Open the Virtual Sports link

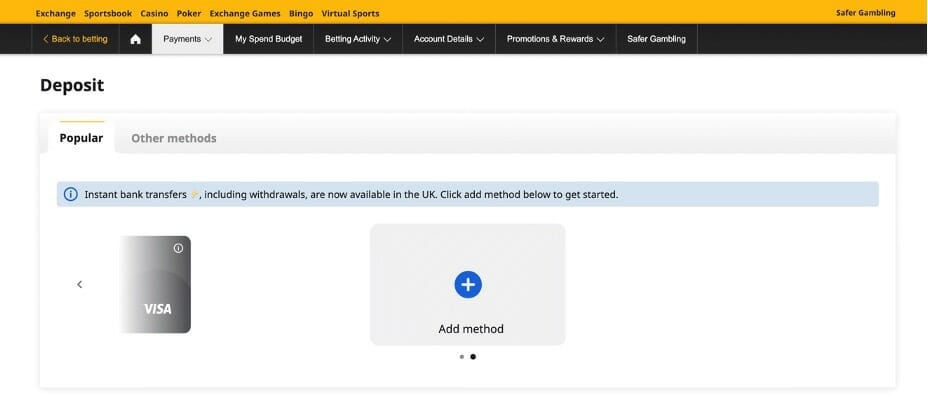[x=350, y=13]
